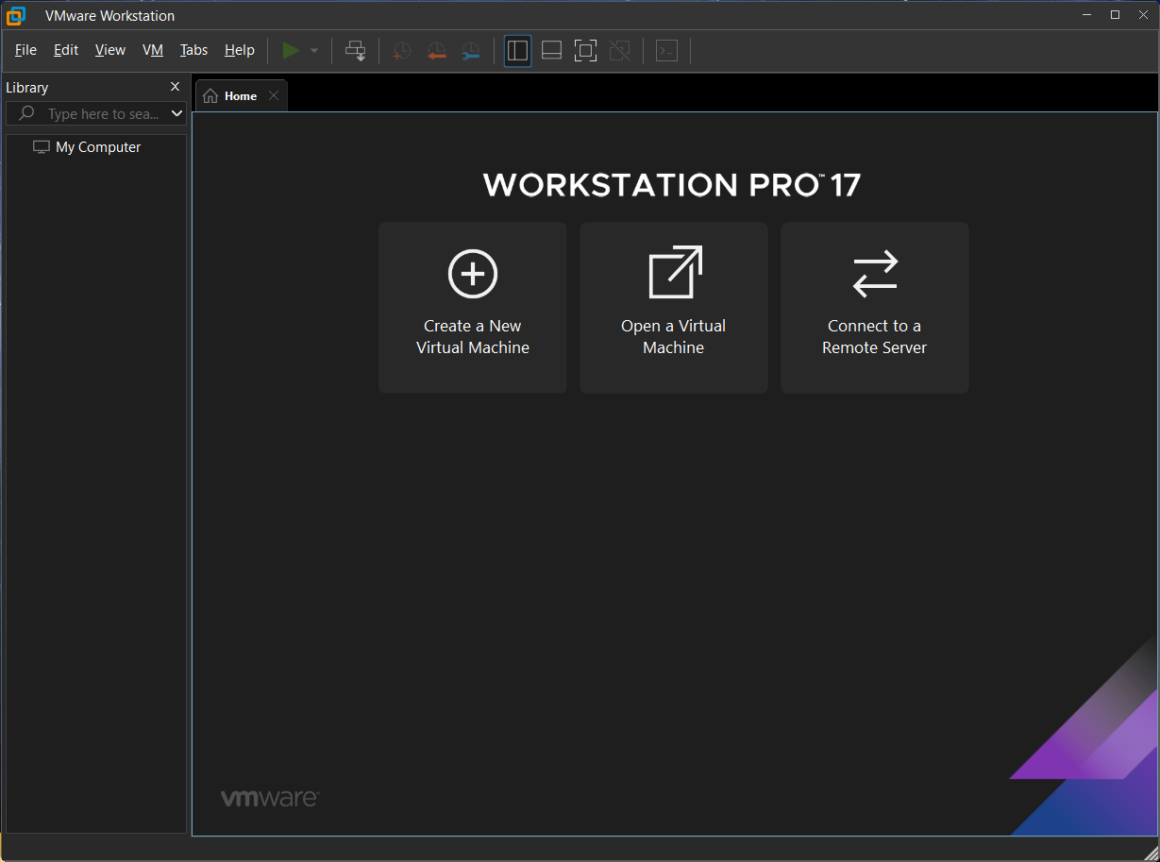Click Connect to a Remote Server
Image resolution: width=1160 pixels, height=862 pixels.
point(874,307)
